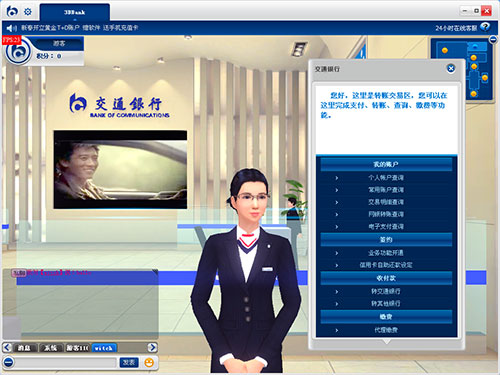Open the emoji smiley picker in chat
500x375 pixels.
[149, 362]
